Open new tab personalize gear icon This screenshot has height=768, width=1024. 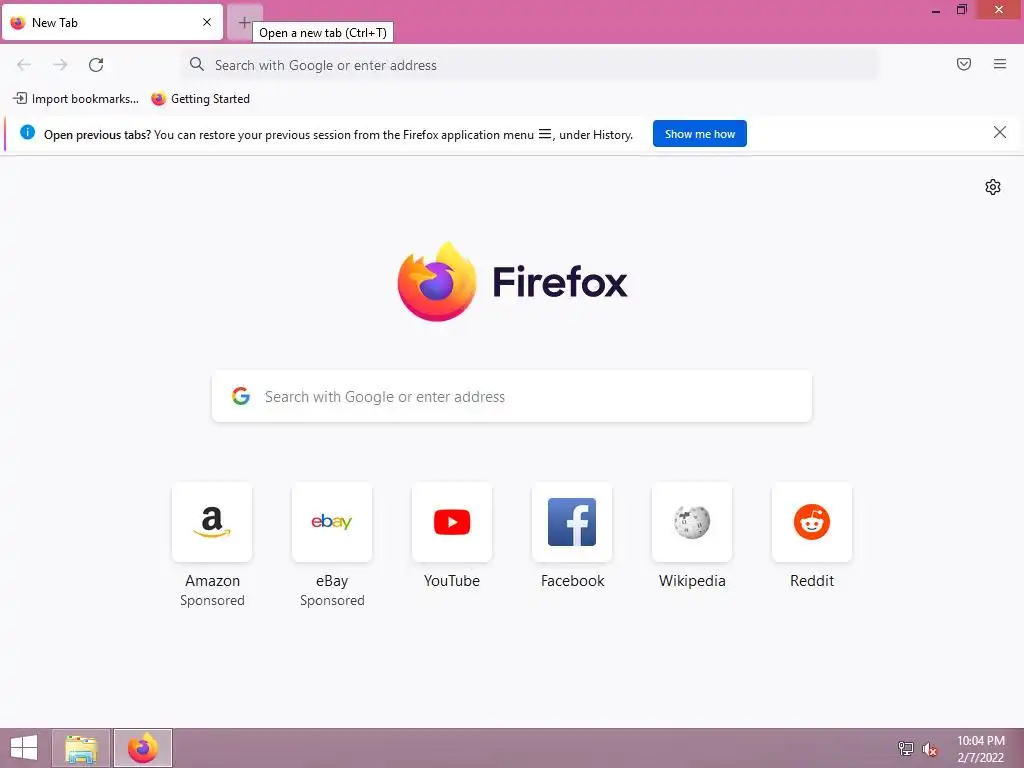click(993, 187)
